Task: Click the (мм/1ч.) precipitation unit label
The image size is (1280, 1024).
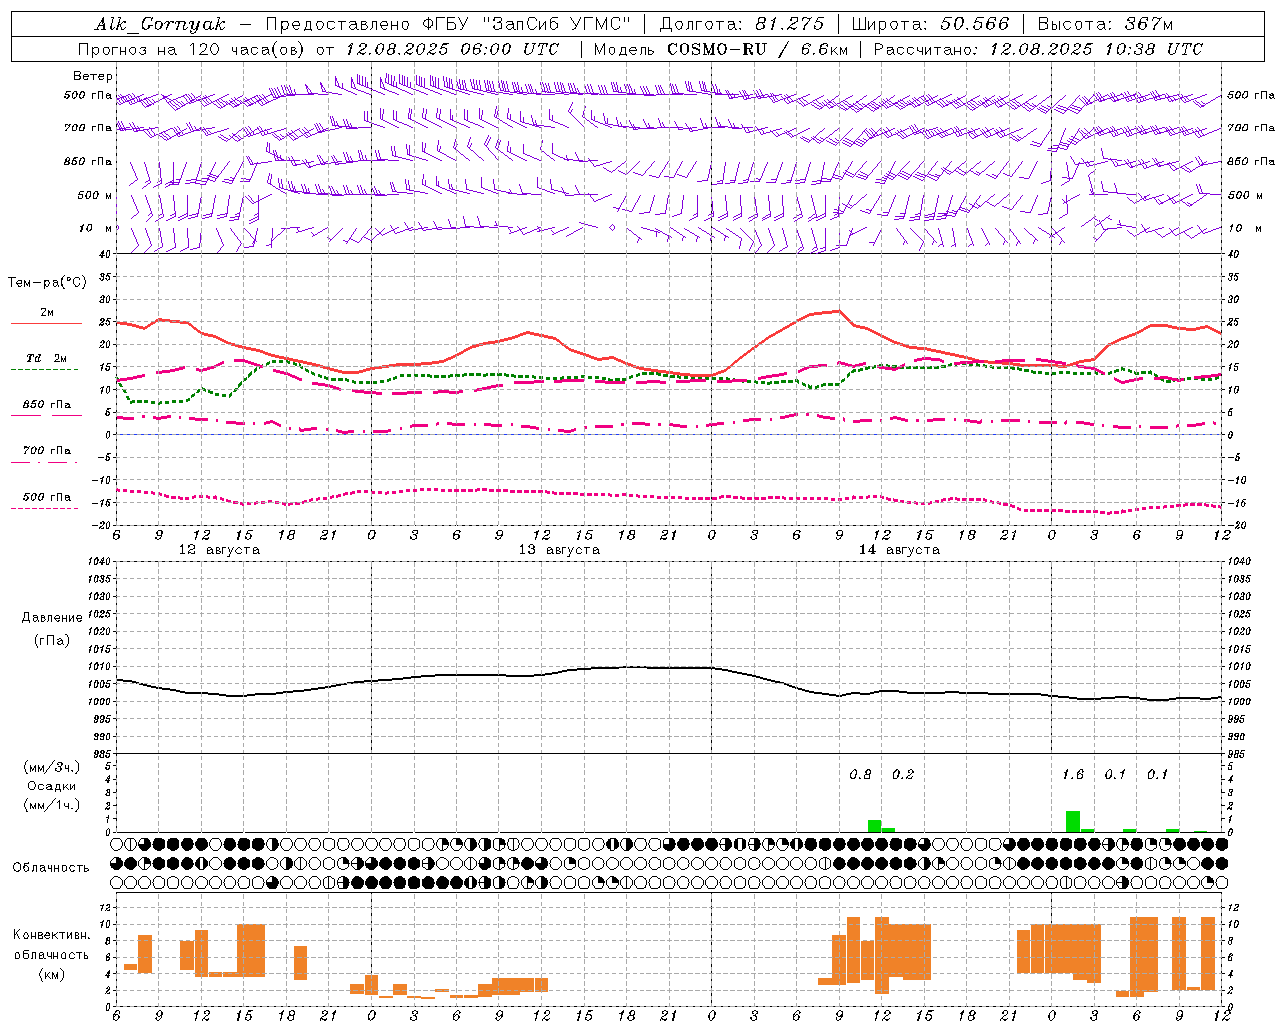Action: pos(51,805)
